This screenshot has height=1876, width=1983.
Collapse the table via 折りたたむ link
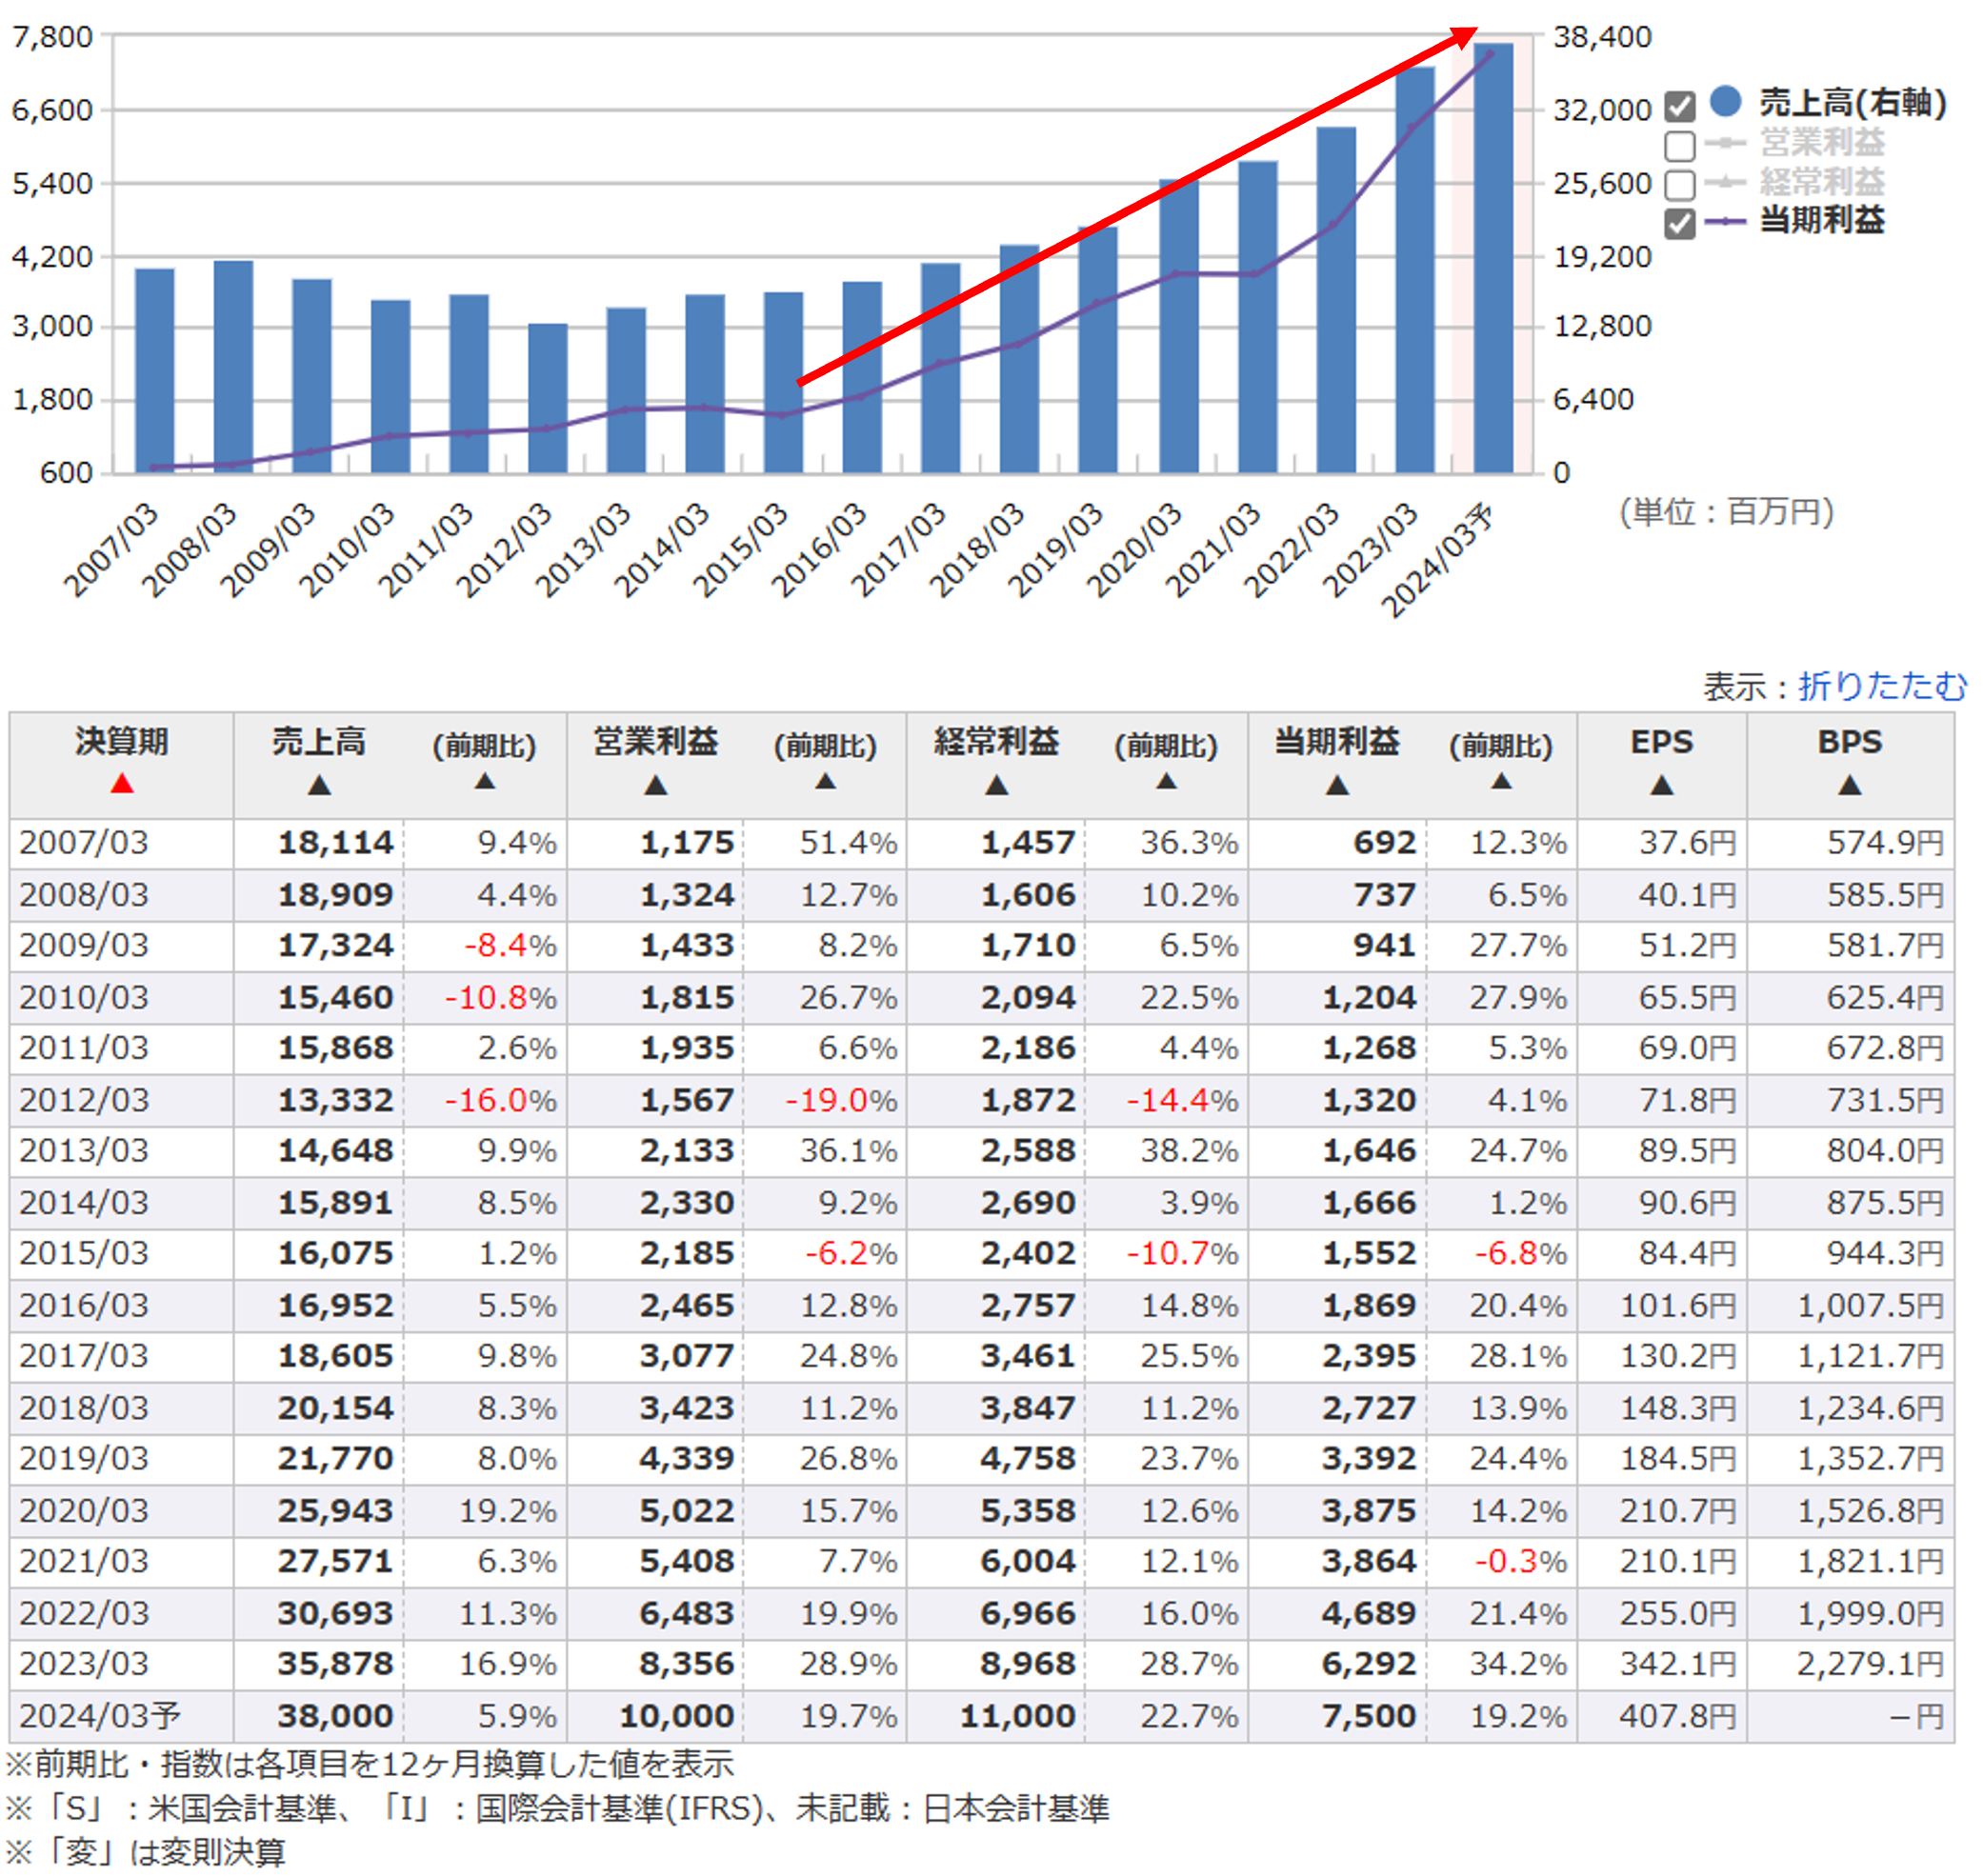(x=1882, y=686)
